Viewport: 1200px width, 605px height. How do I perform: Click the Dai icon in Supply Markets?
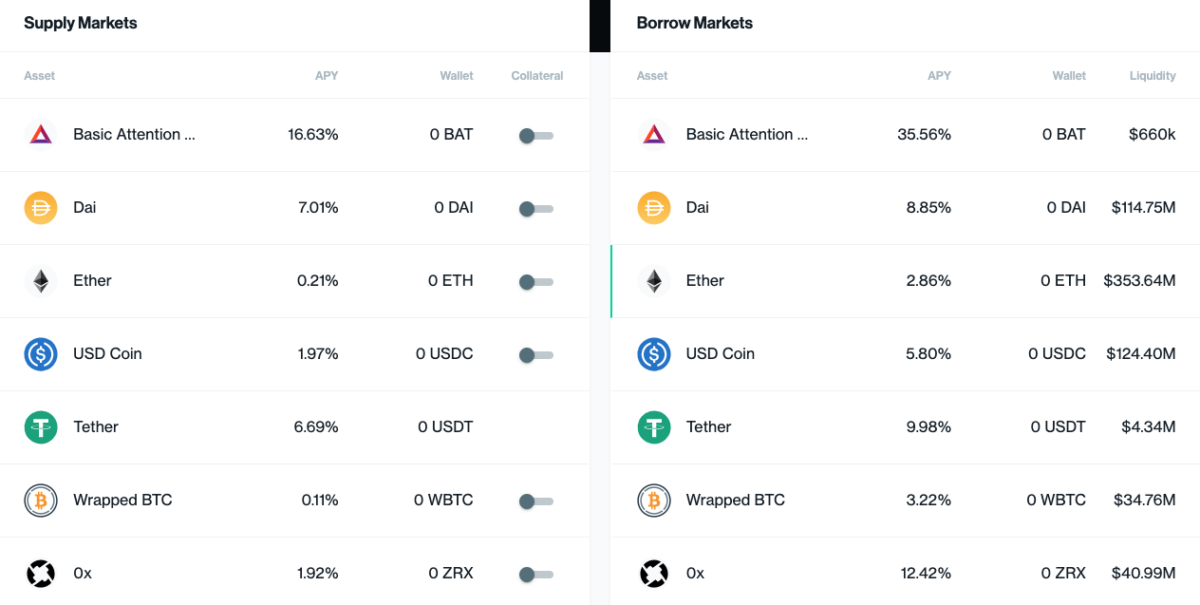tap(41, 207)
